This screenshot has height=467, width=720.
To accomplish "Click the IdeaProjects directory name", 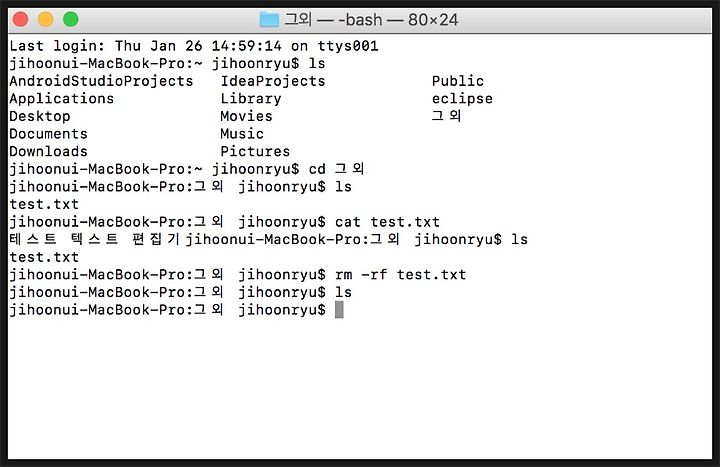I will pyautogui.click(x=272, y=81).
